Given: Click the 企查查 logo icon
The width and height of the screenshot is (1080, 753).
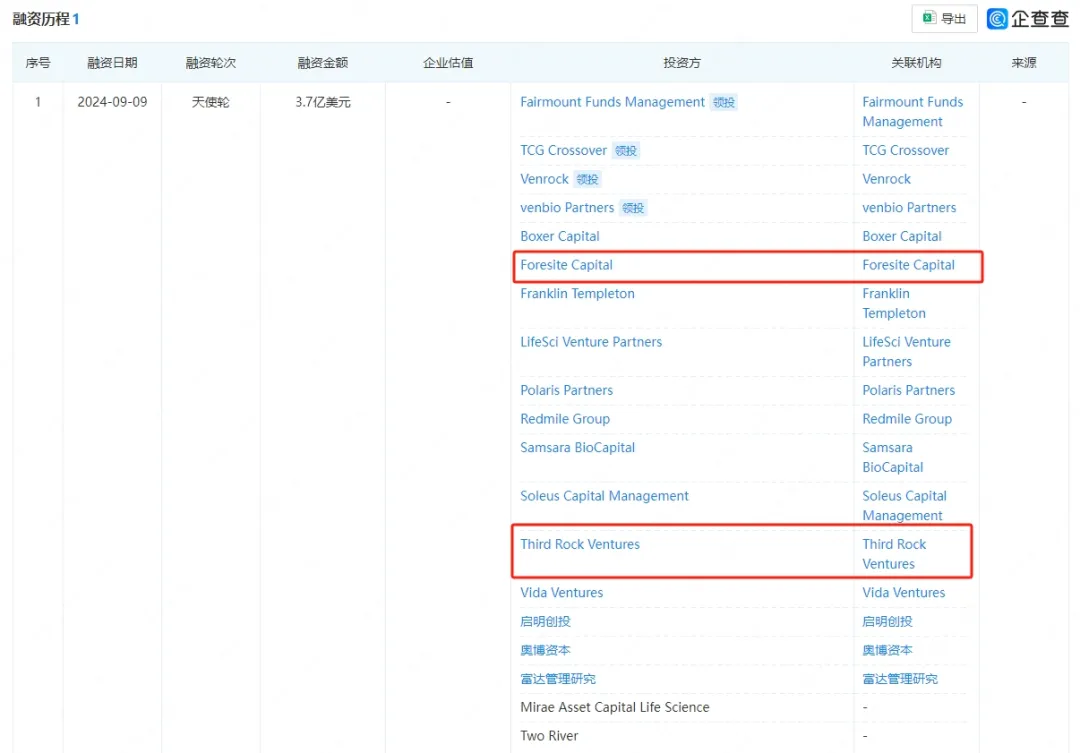Looking at the screenshot, I should coord(997,18).
